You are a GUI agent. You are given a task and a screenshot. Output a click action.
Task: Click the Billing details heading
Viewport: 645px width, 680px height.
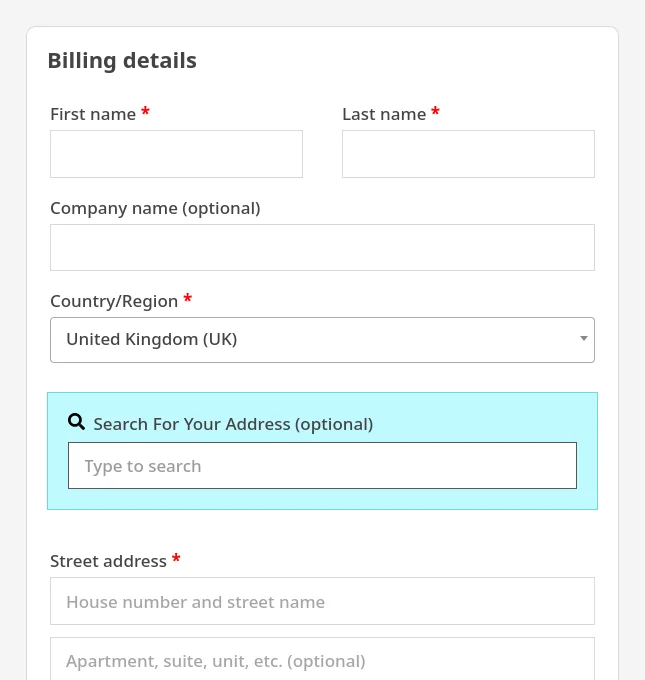pyautogui.click(x=122, y=61)
